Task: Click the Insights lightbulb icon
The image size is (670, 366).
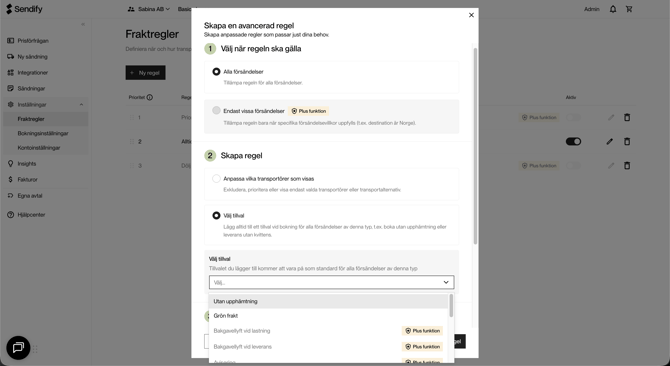Action: coord(11,164)
